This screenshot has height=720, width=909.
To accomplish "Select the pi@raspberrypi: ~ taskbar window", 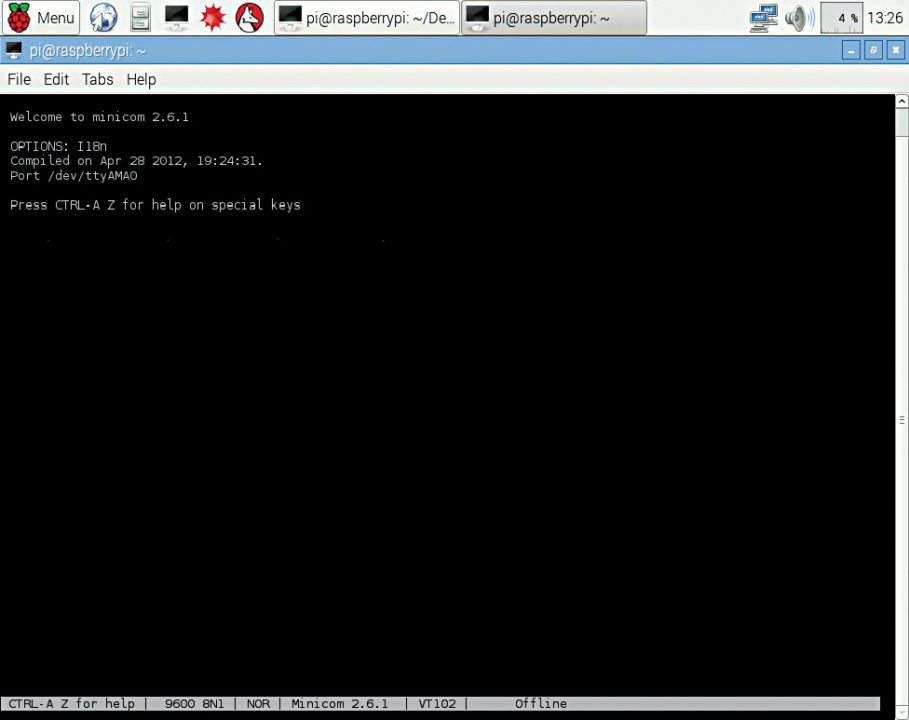I will (x=553, y=17).
